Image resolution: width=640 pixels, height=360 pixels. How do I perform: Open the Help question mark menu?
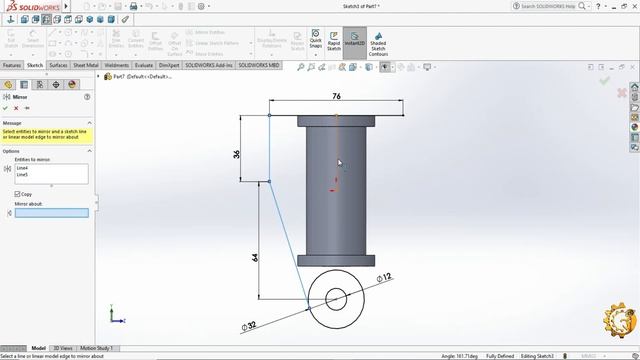tap(598, 6)
